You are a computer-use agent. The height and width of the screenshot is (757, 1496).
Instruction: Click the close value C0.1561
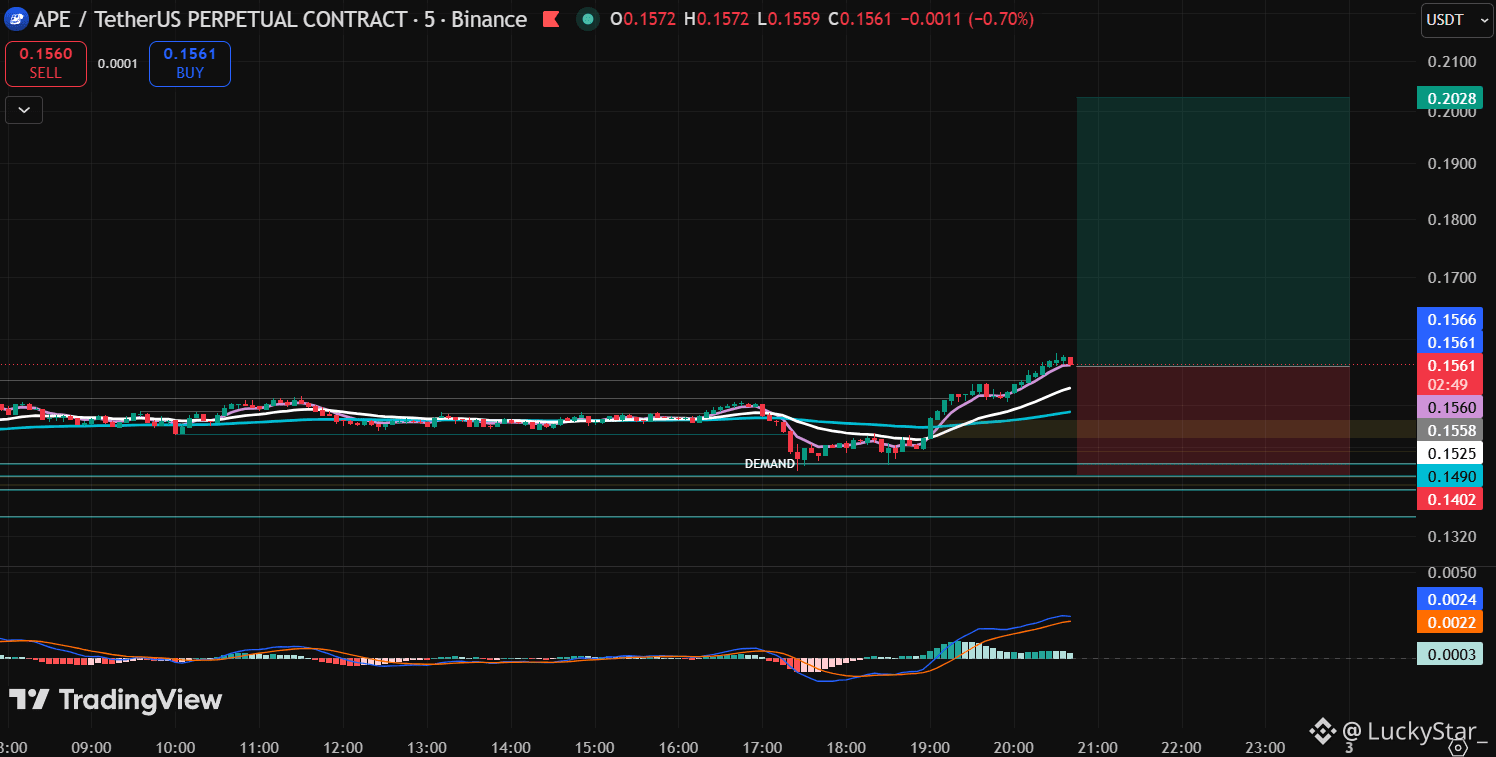[861, 19]
